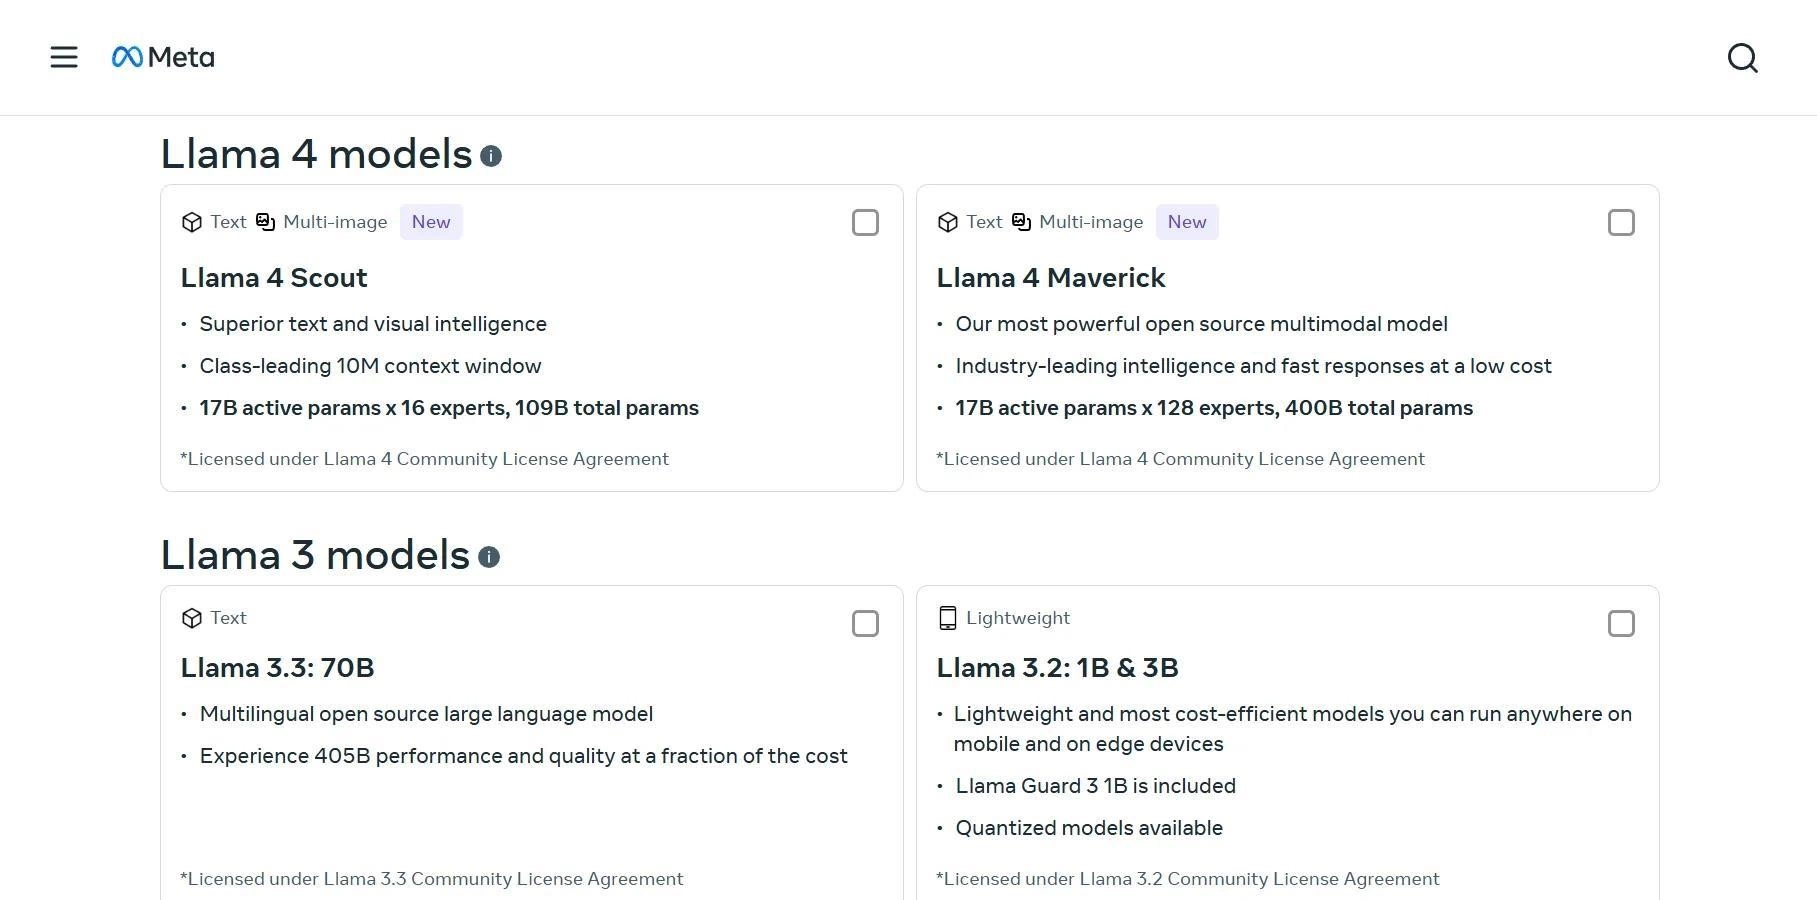Screen dimensions: 1817x900
Task: Click the Text cube icon on Llama 4 Maverick
Action: (947, 222)
